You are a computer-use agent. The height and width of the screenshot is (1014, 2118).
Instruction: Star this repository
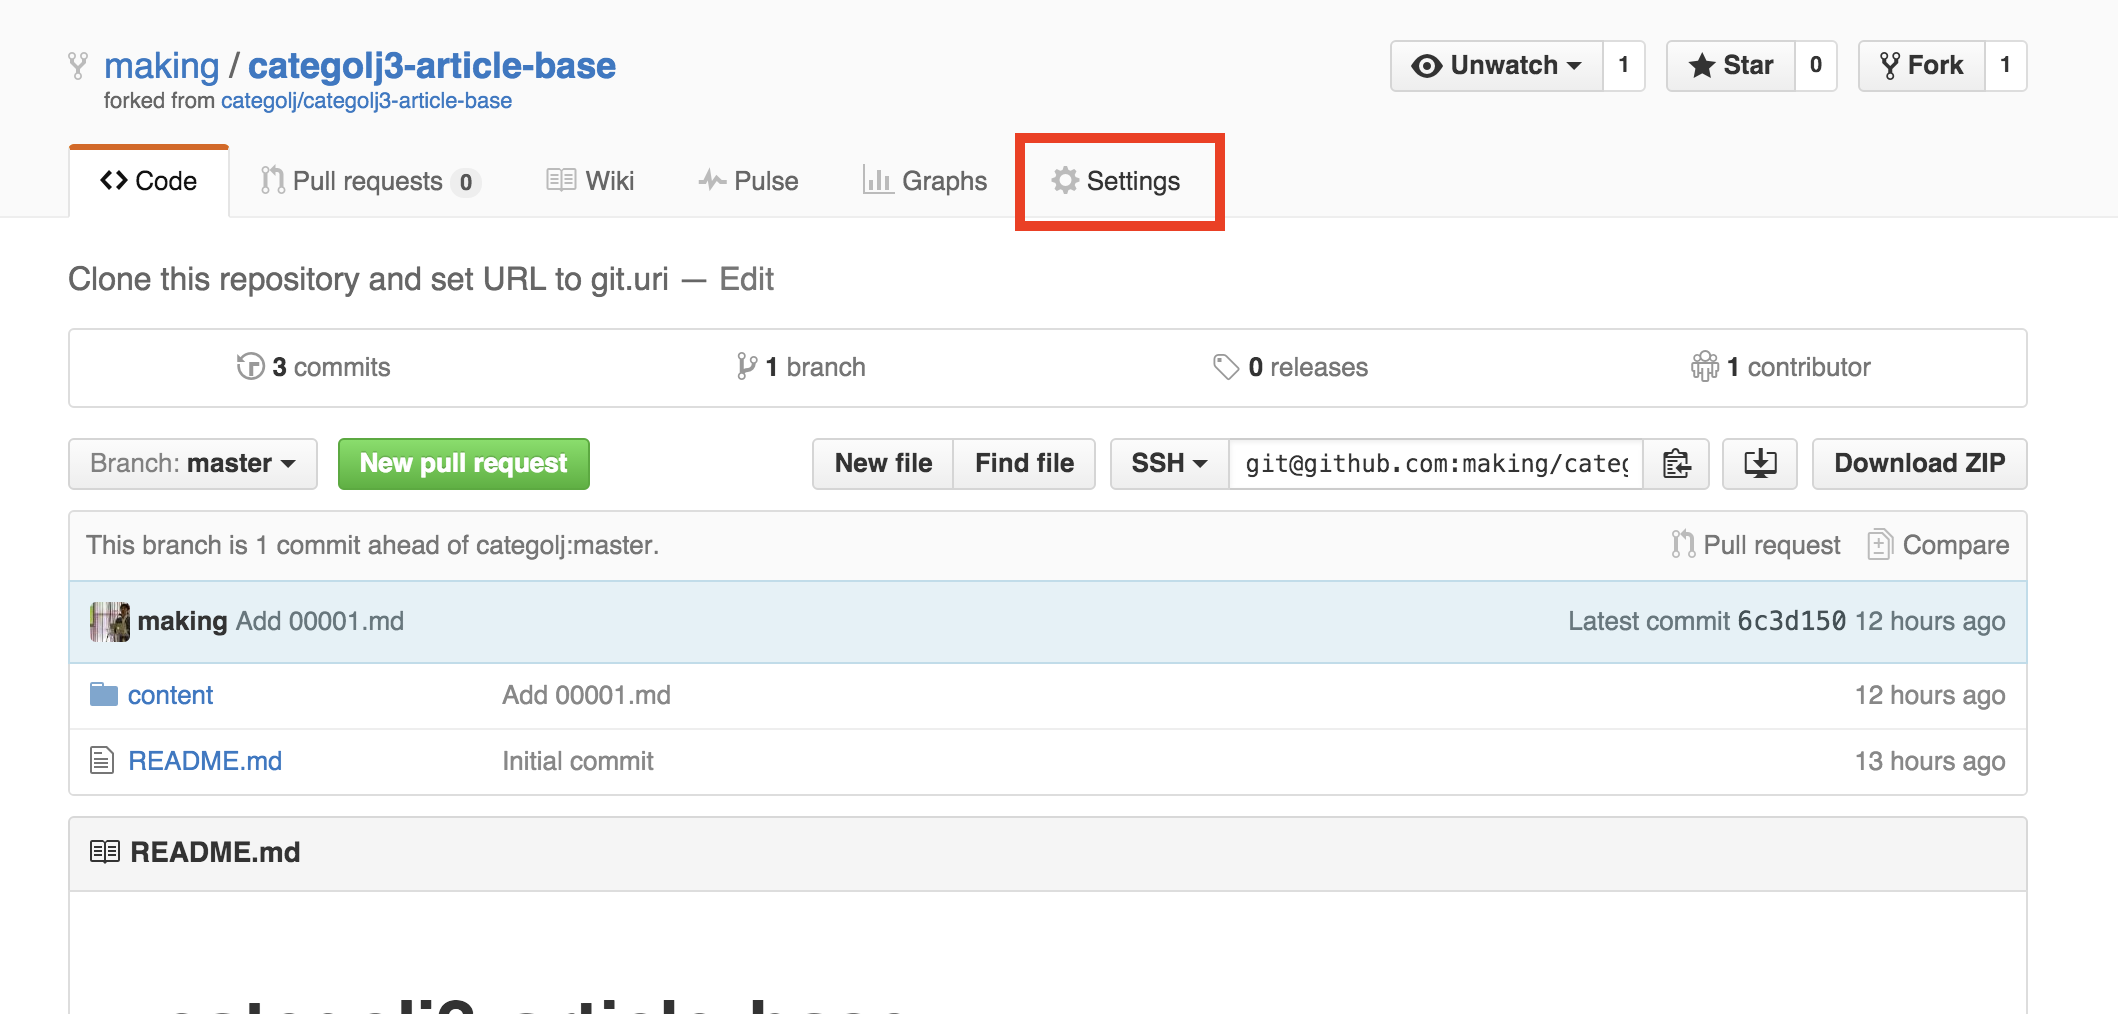[1731, 66]
